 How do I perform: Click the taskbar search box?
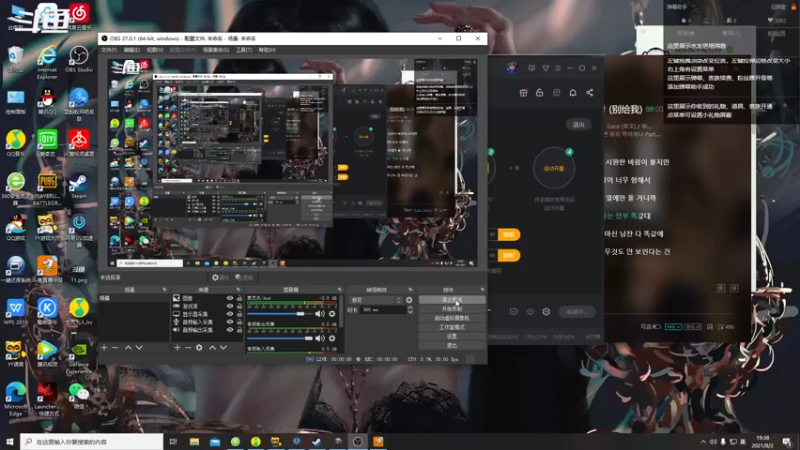pos(92,441)
